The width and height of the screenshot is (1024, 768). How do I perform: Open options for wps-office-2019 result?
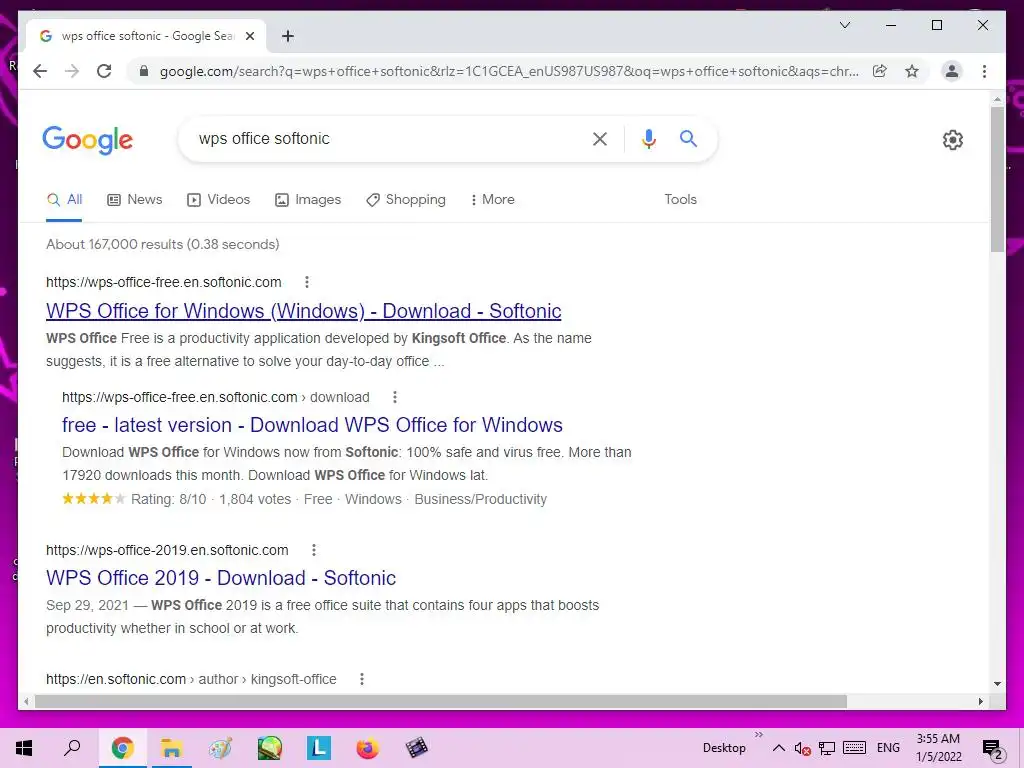313,550
